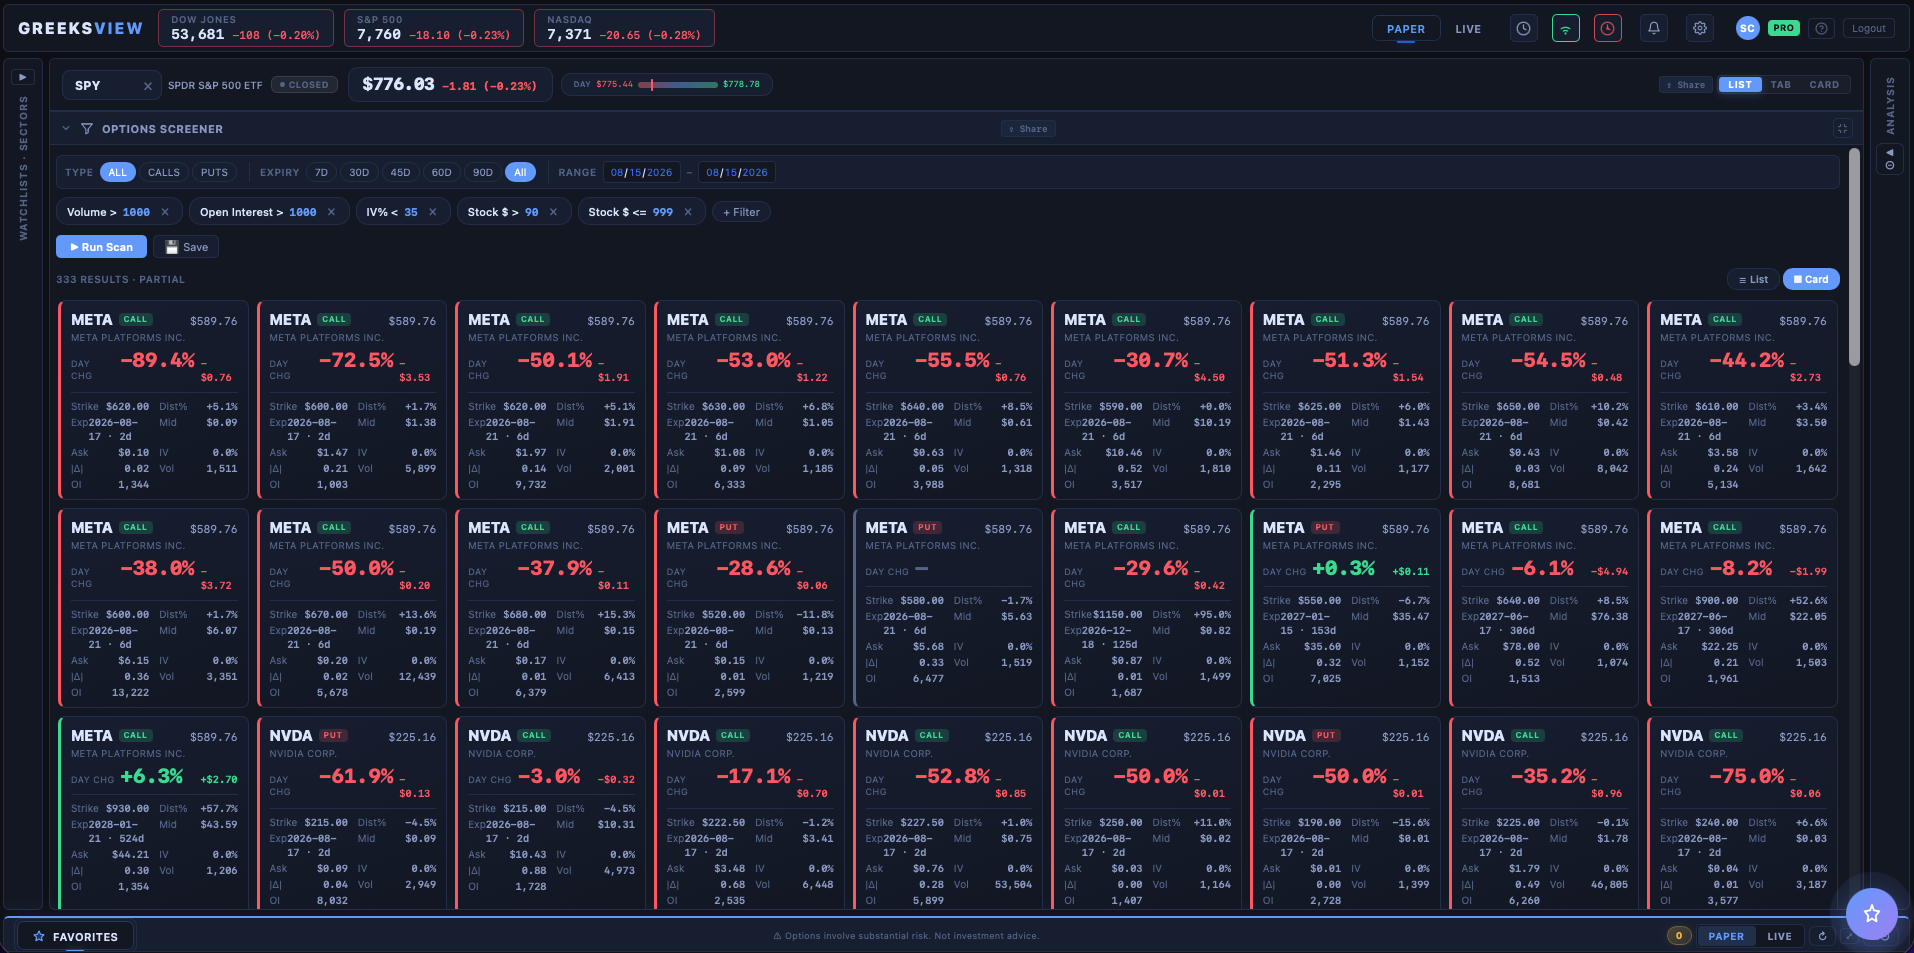1914x953 pixels.
Task: Open the ANALYSIS vertical label panel
Action: tap(1890, 106)
